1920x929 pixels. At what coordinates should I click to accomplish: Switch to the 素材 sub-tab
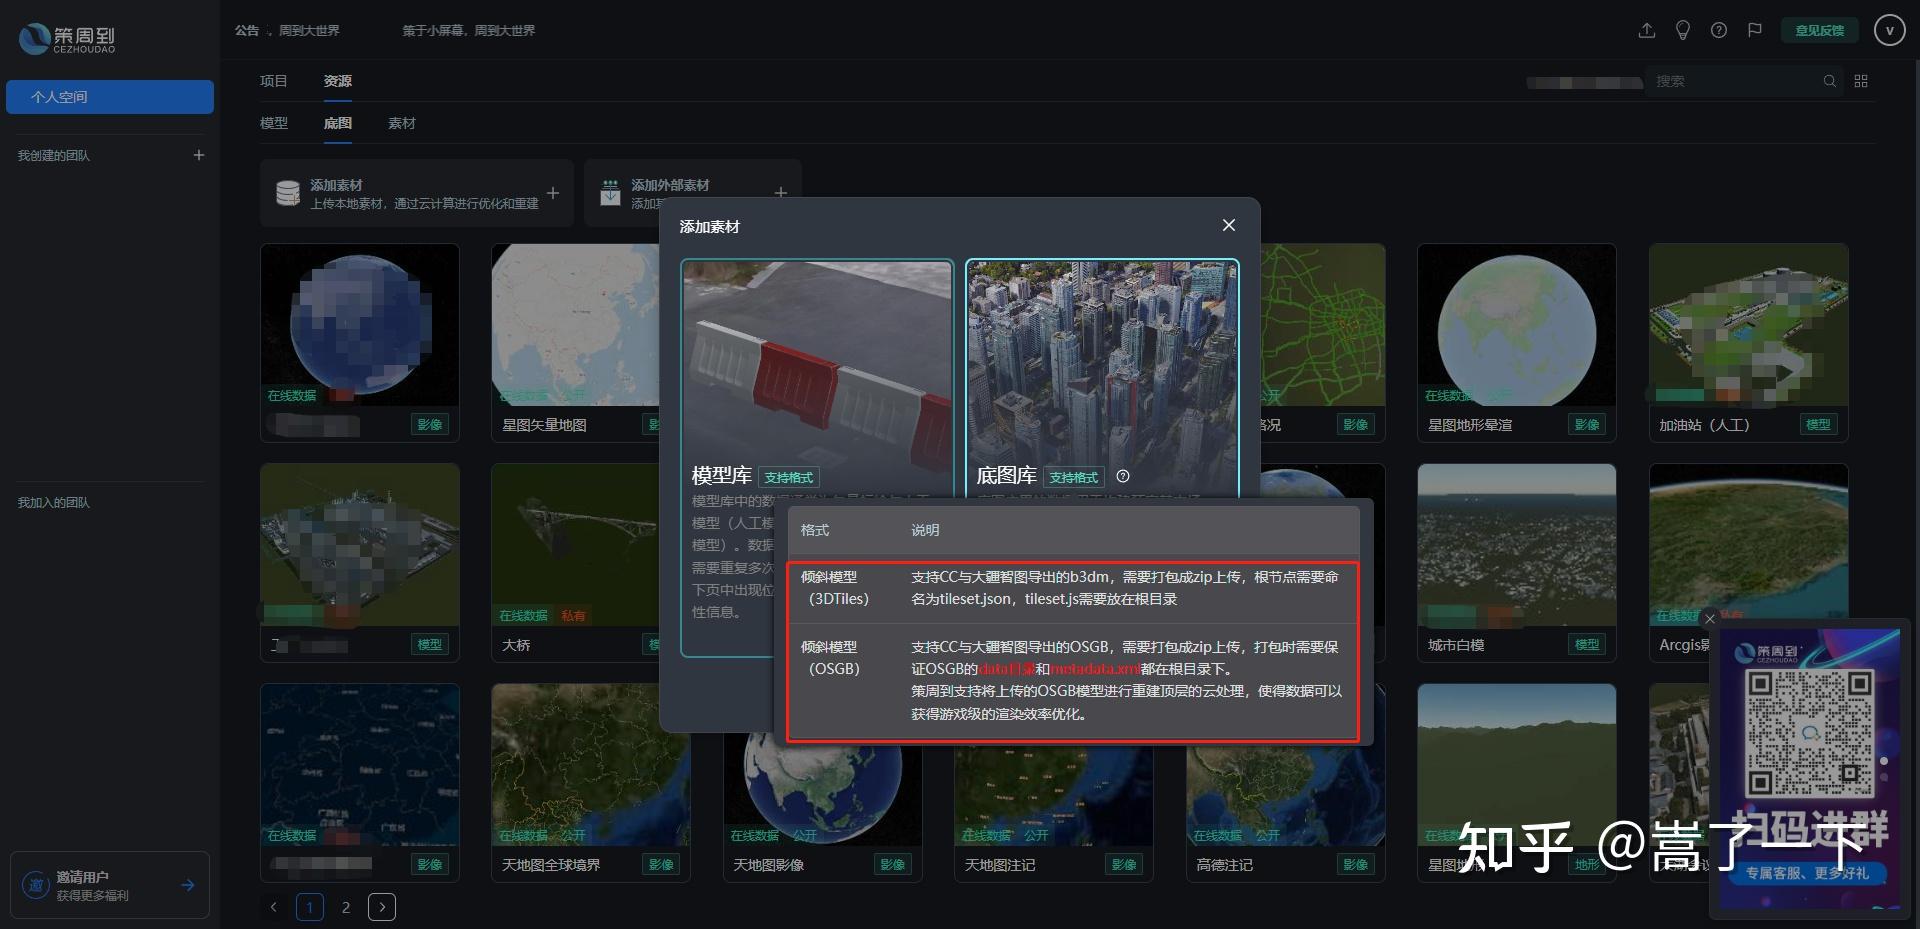(x=401, y=123)
